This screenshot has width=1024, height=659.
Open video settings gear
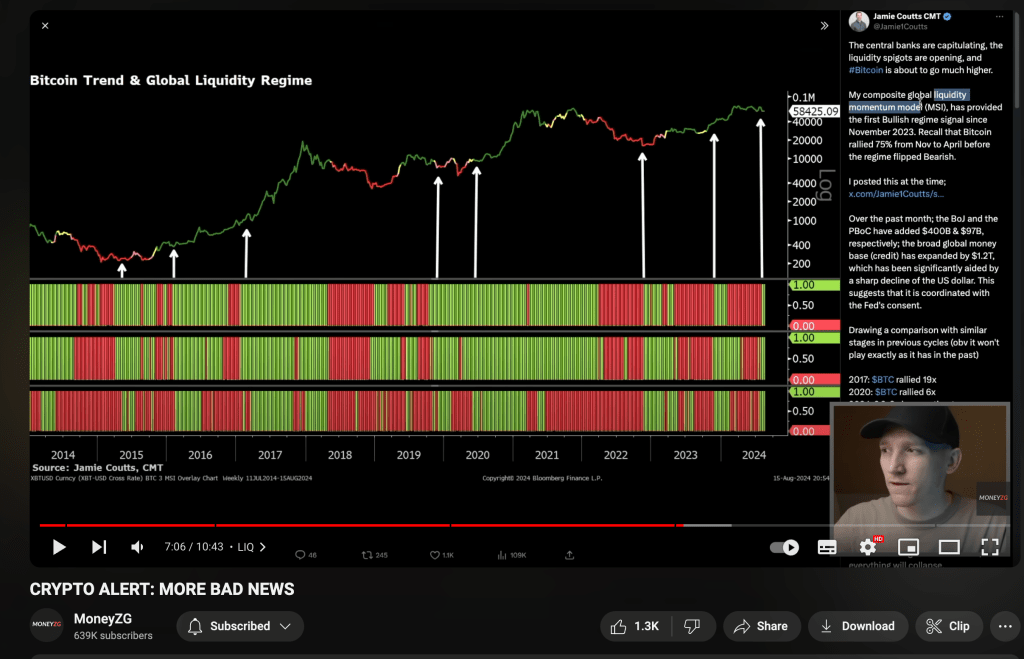coord(868,547)
